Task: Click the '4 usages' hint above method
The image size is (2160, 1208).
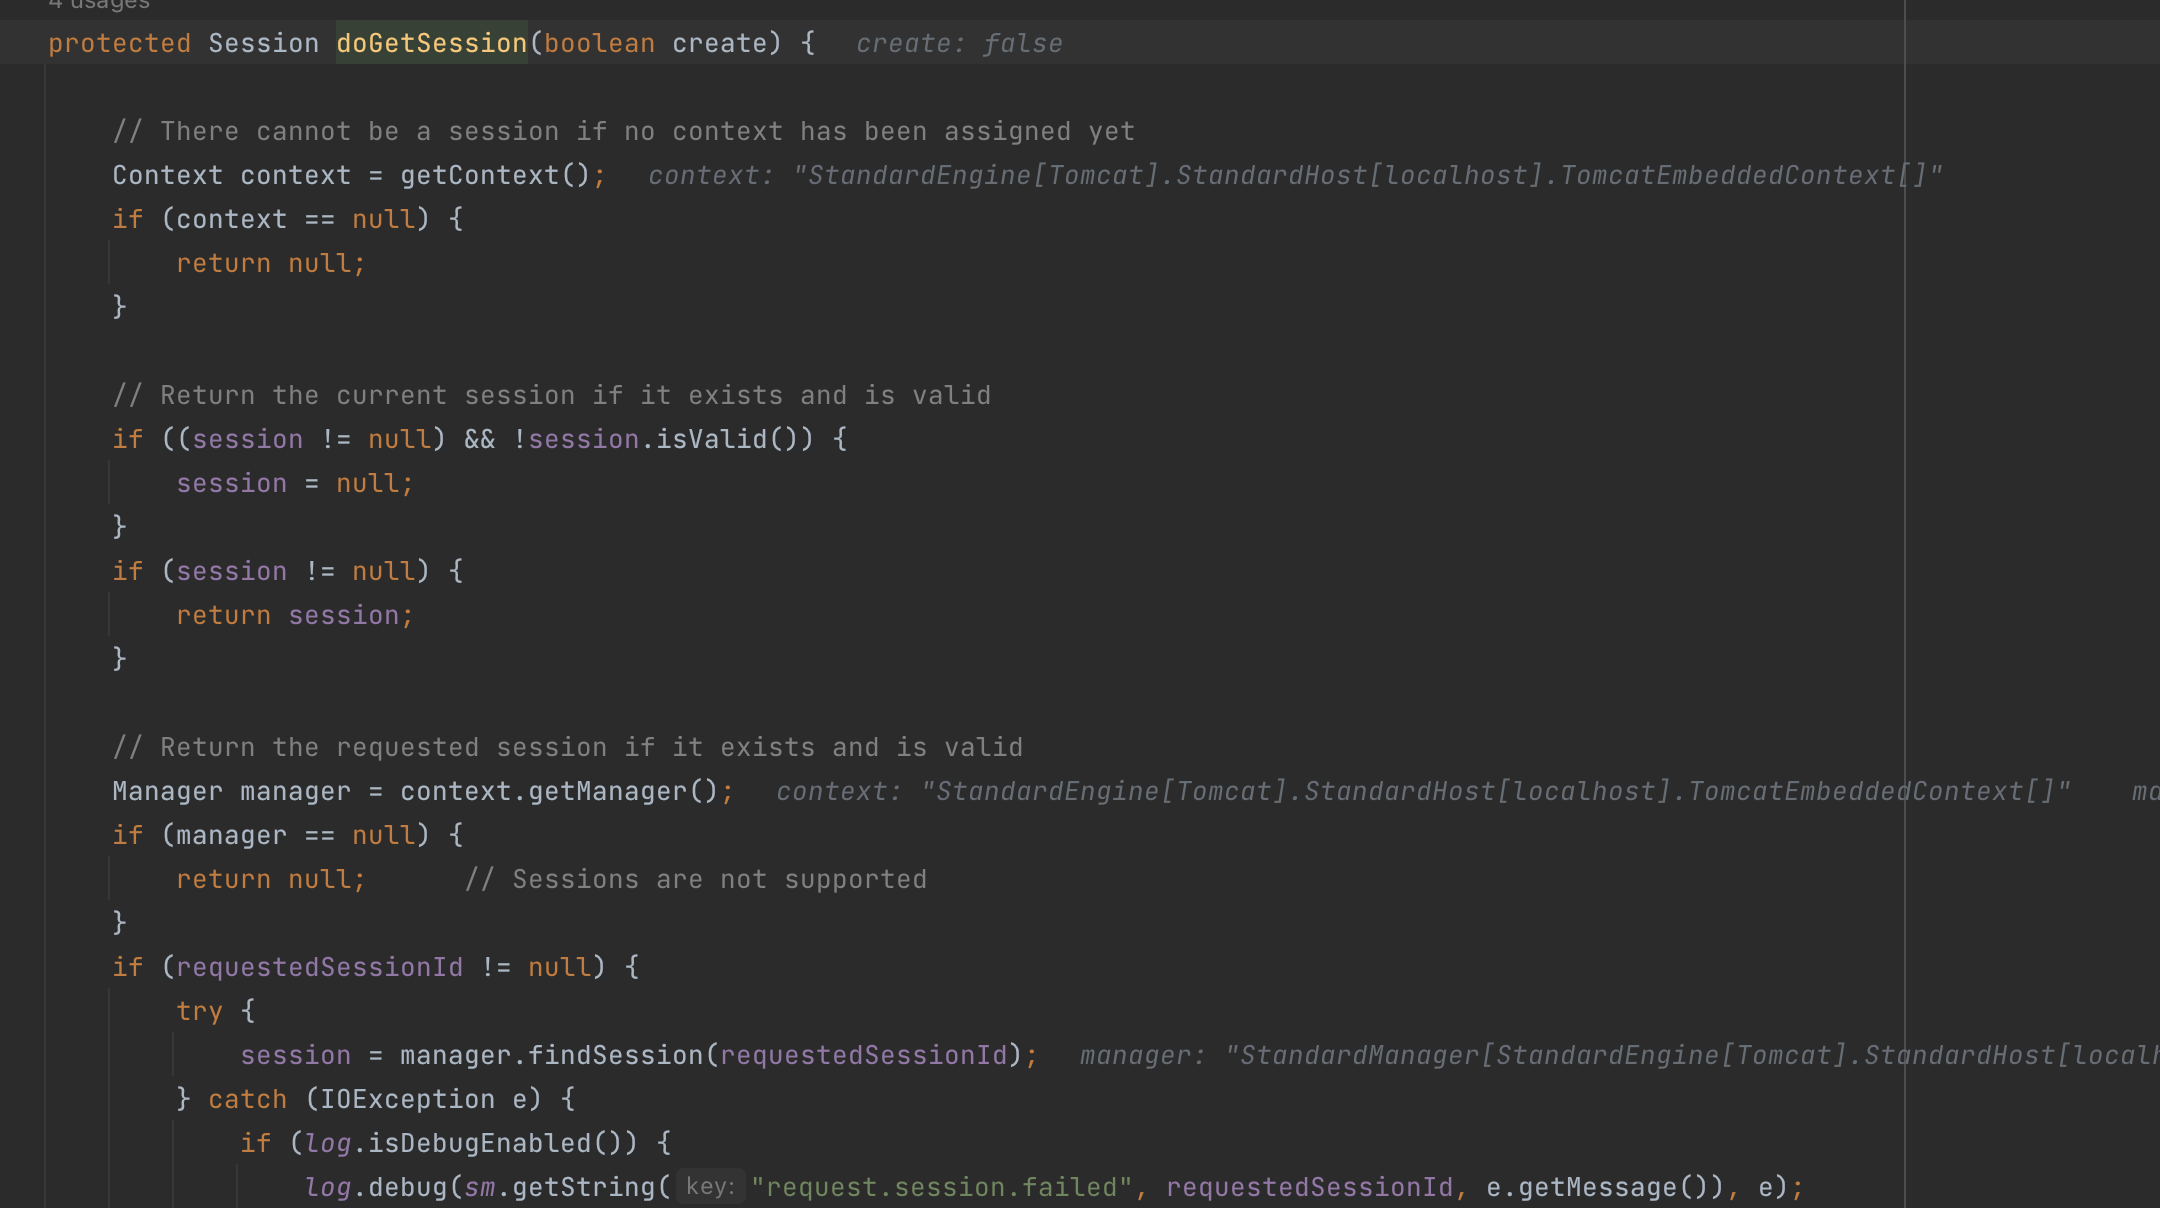Action: click(99, 5)
